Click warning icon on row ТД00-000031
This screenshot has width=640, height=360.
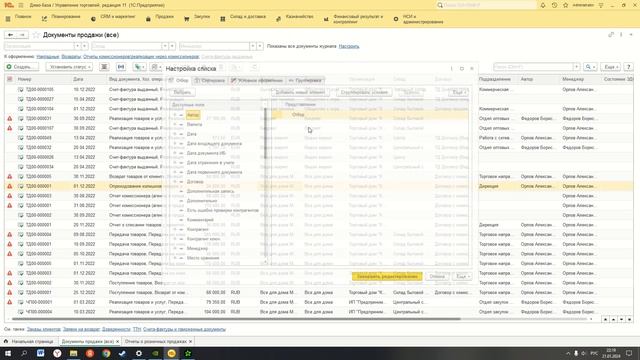tap(10, 118)
